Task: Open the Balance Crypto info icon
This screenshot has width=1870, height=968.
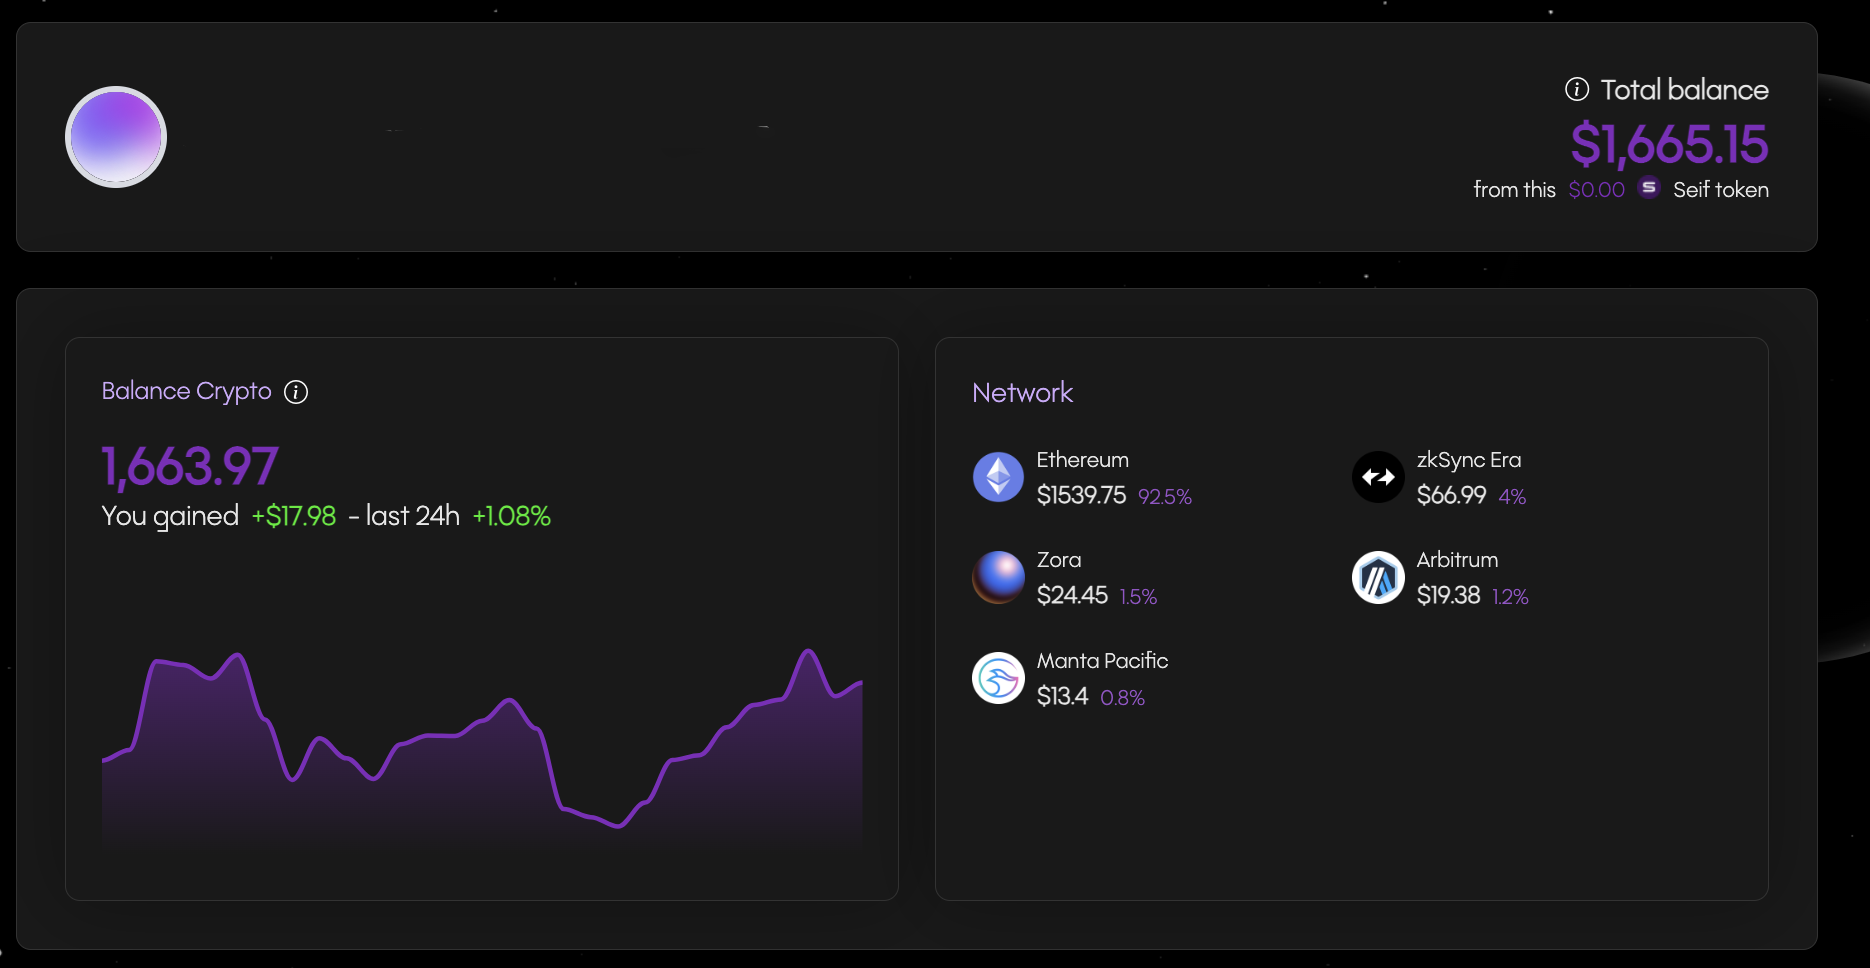Action: click(x=296, y=392)
